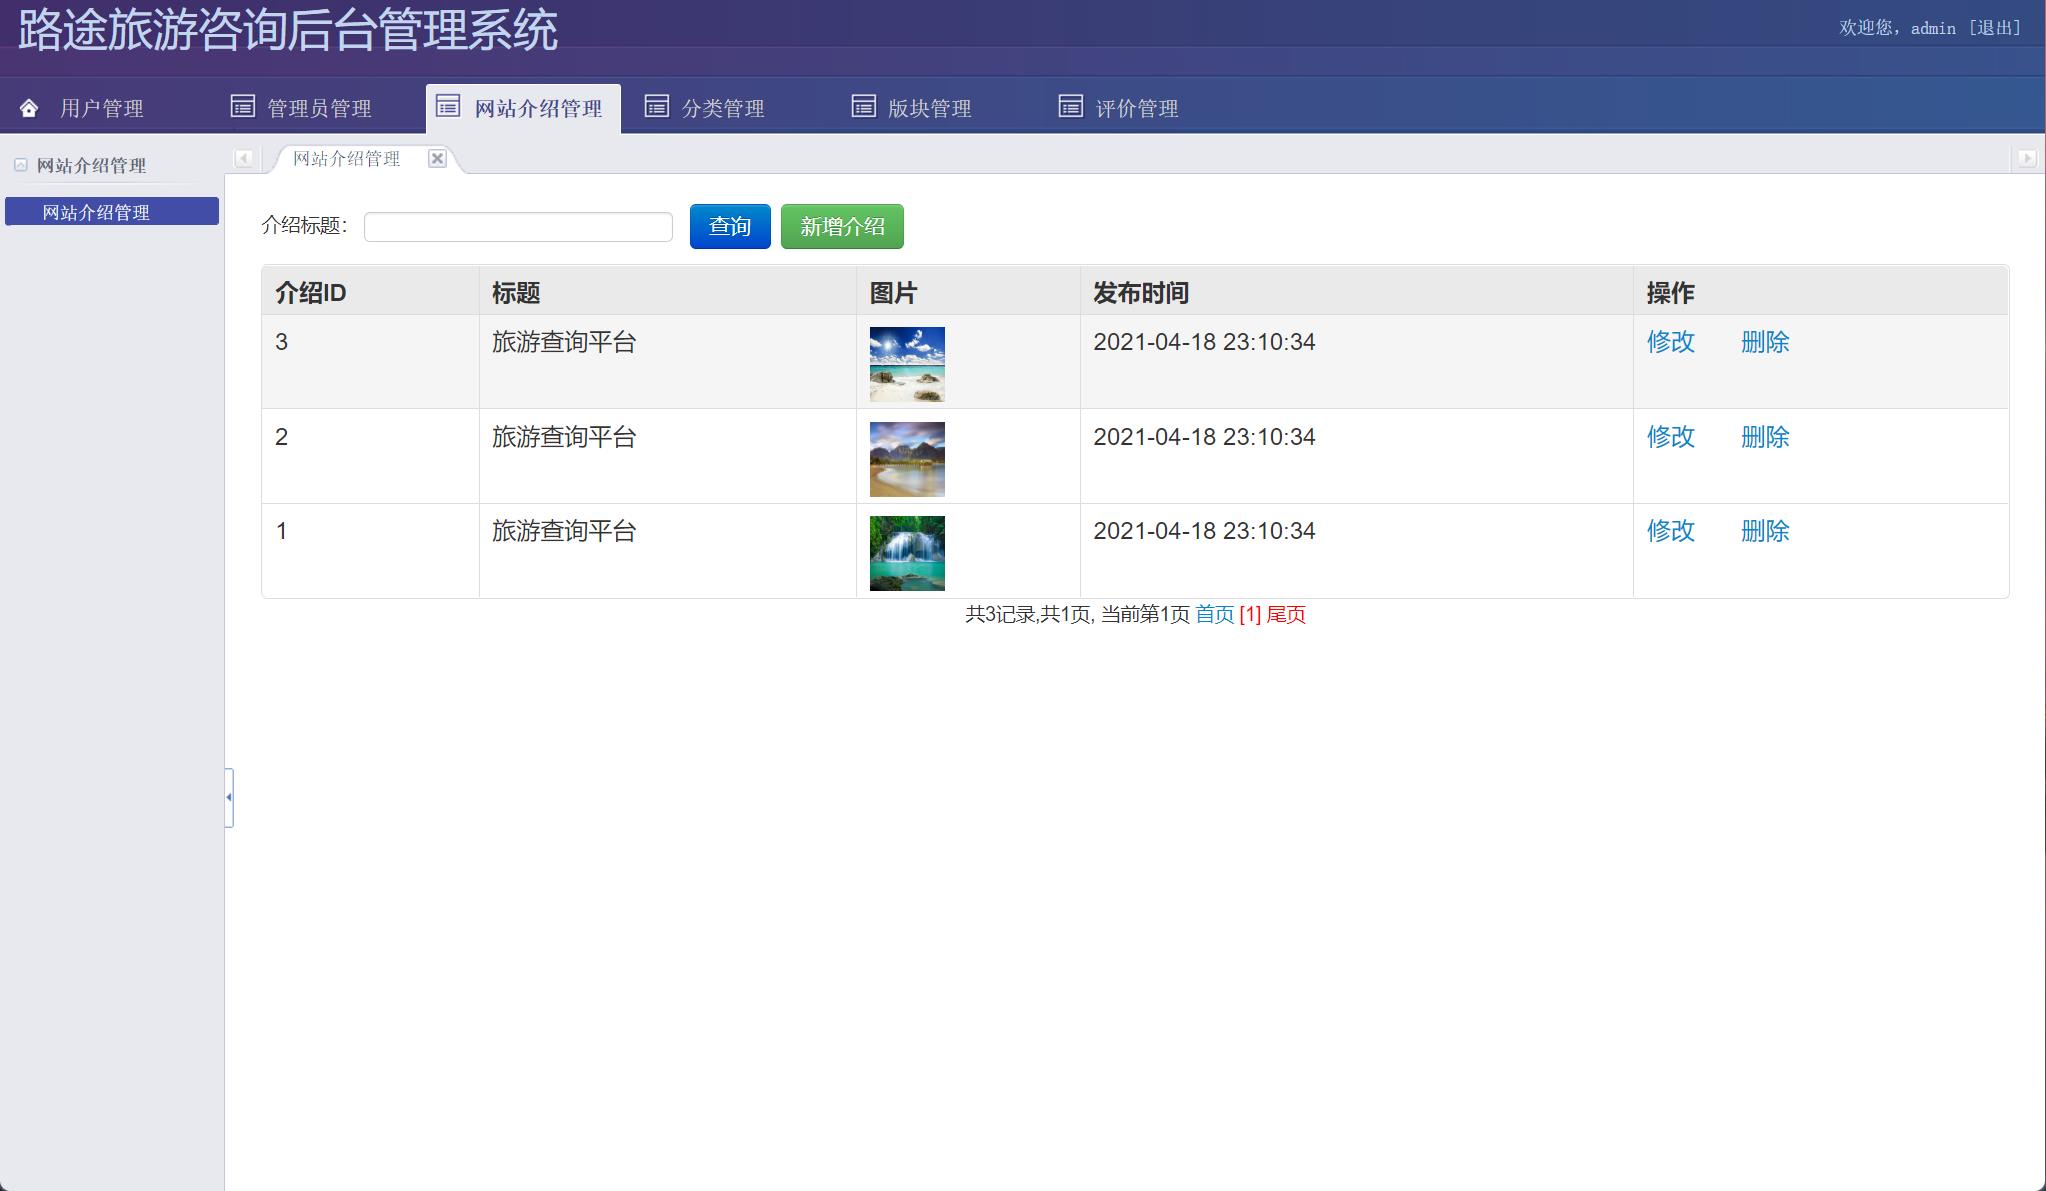This screenshot has height=1191, width=2046.
Task: Click the right tab-scroll arrow
Action: 2026,158
